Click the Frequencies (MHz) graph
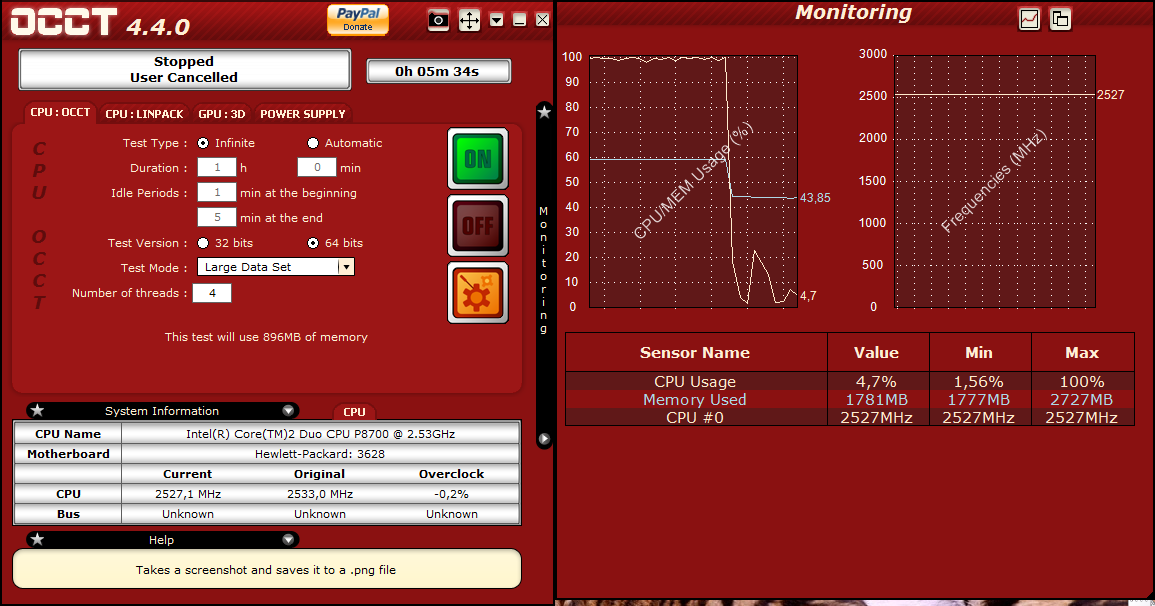The image size is (1155, 606). (994, 181)
